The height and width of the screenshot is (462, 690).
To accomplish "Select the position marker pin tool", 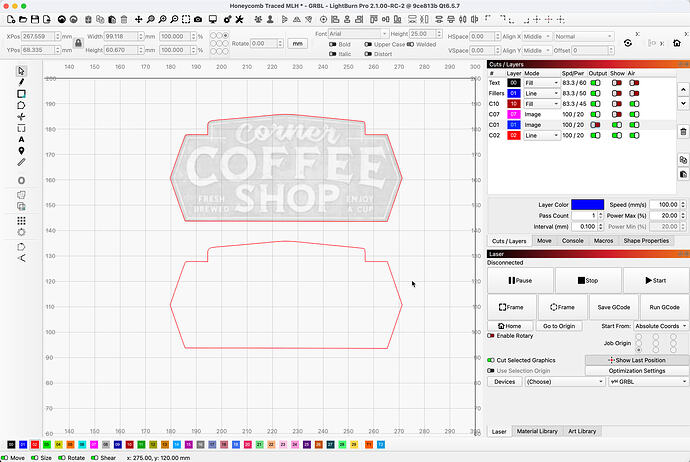I will point(21,151).
